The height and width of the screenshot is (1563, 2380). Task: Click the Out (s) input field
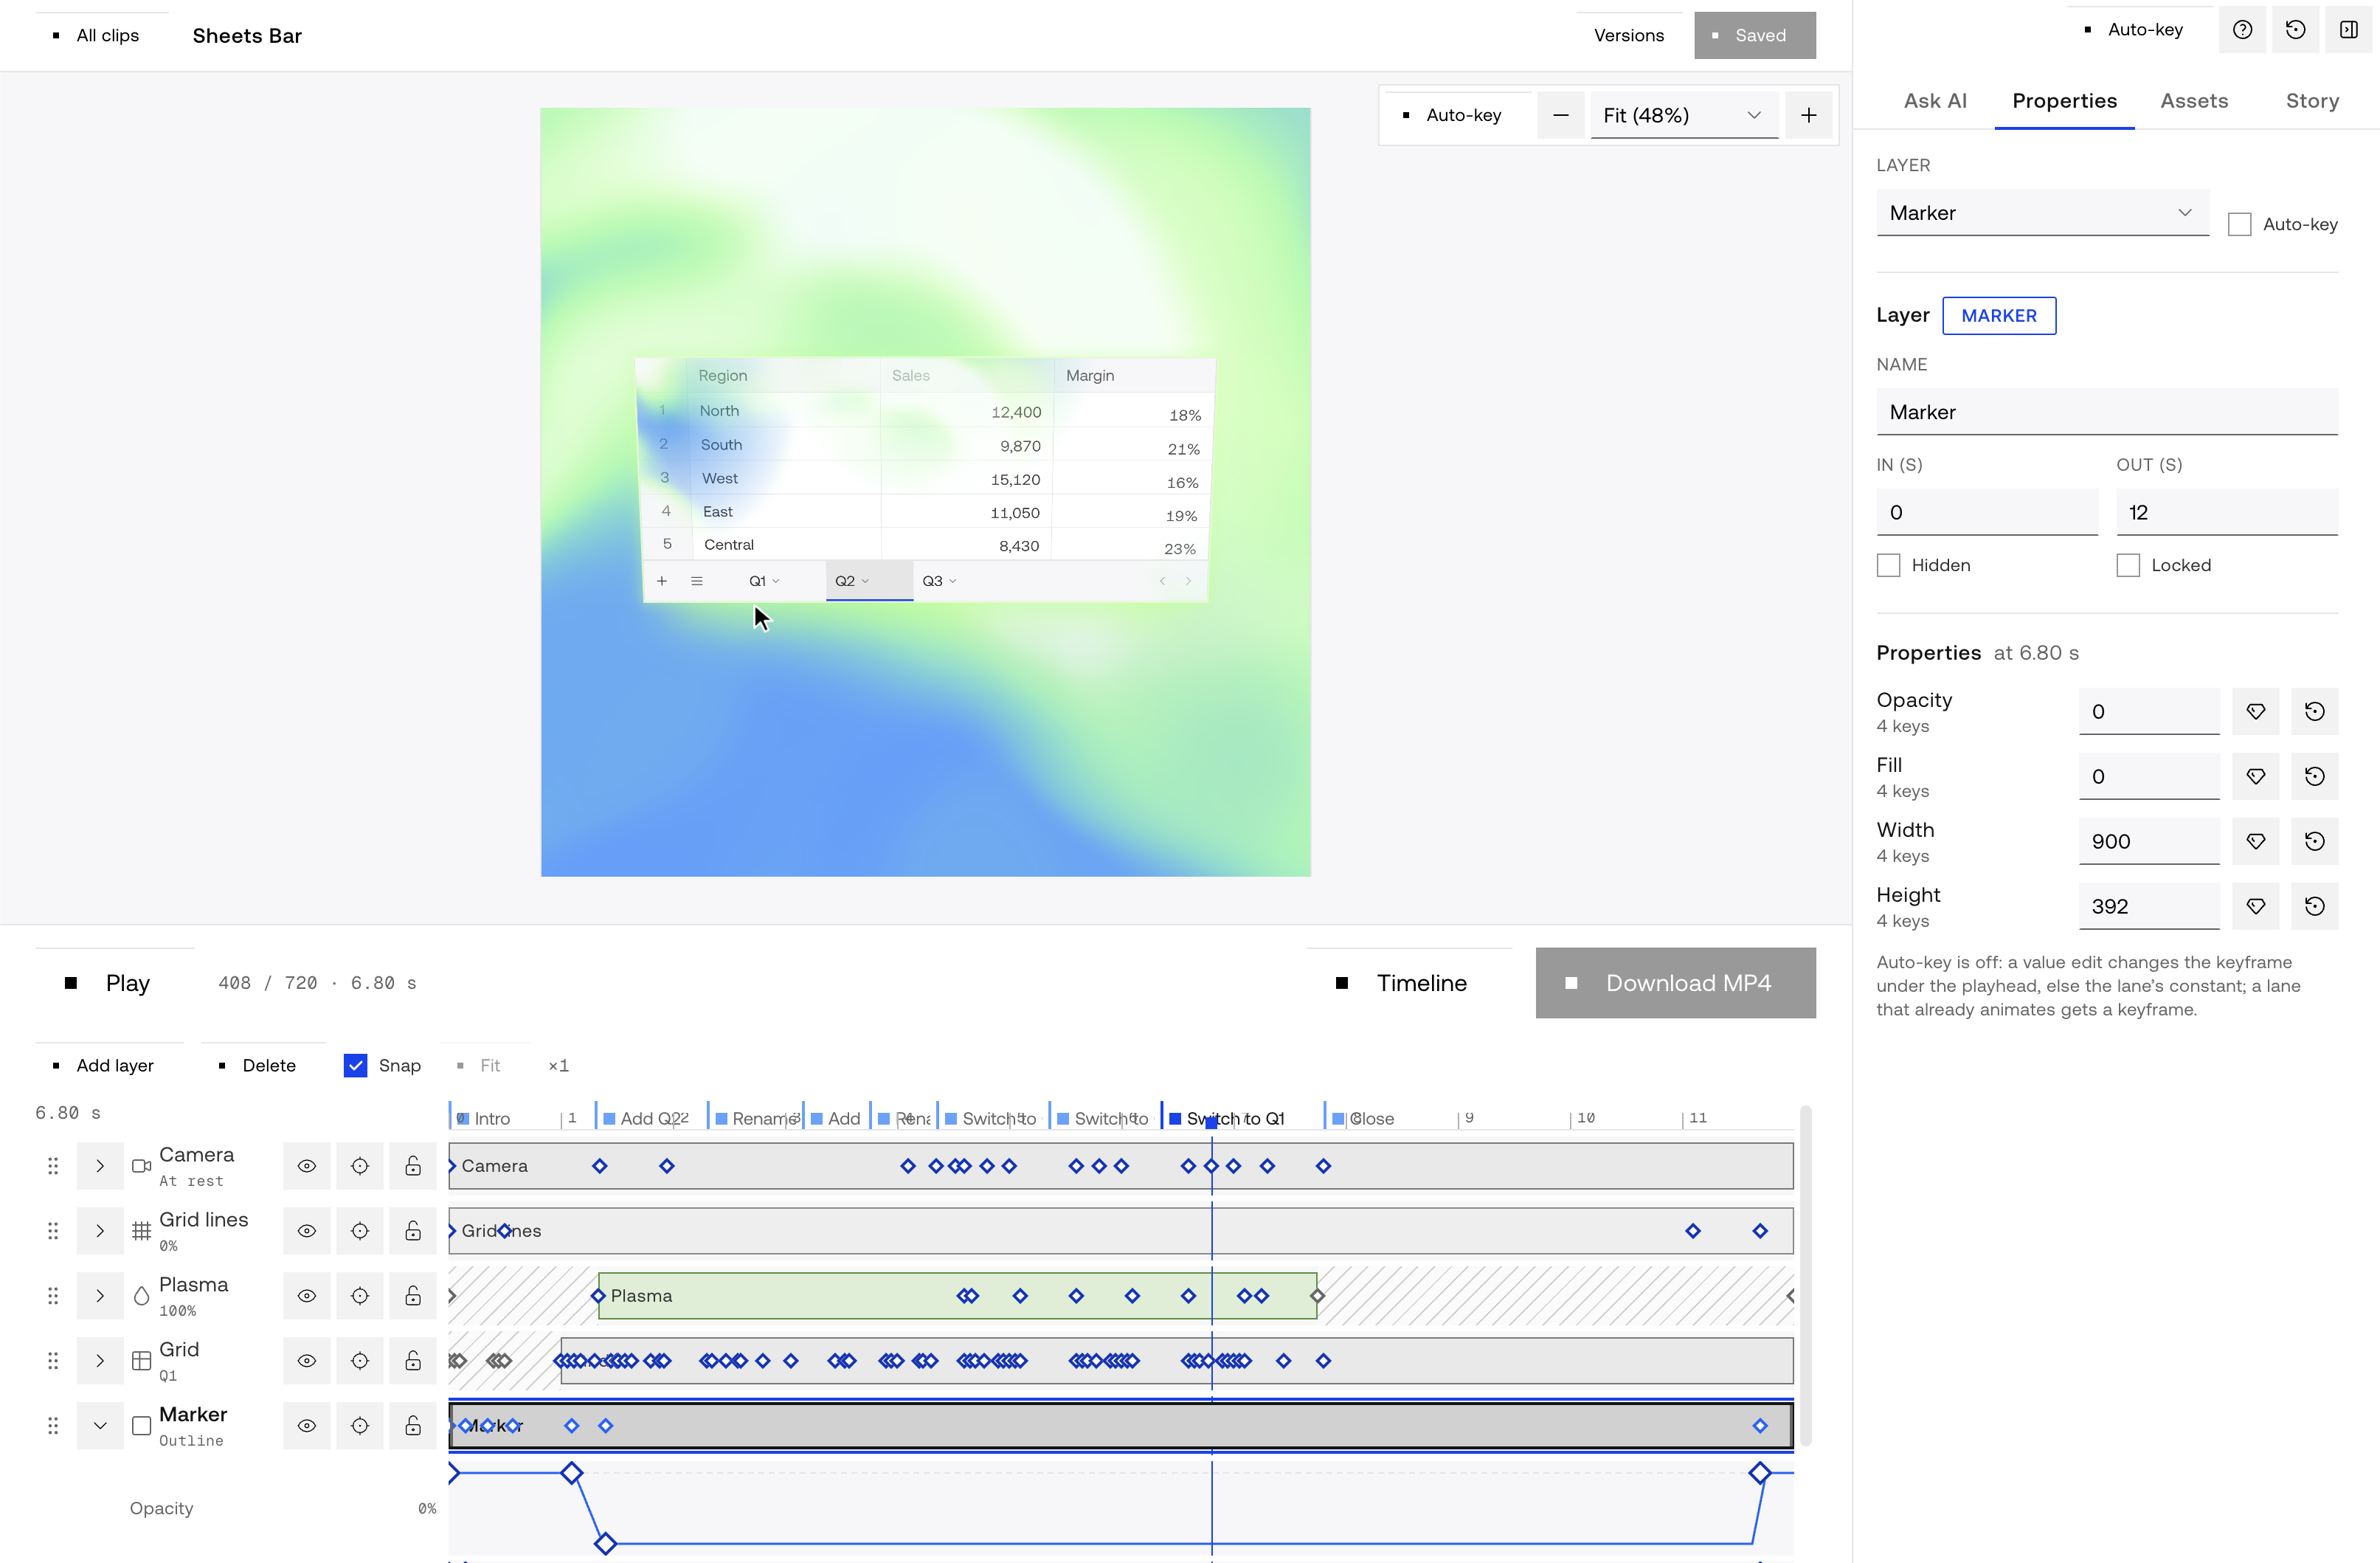pos(2226,512)
